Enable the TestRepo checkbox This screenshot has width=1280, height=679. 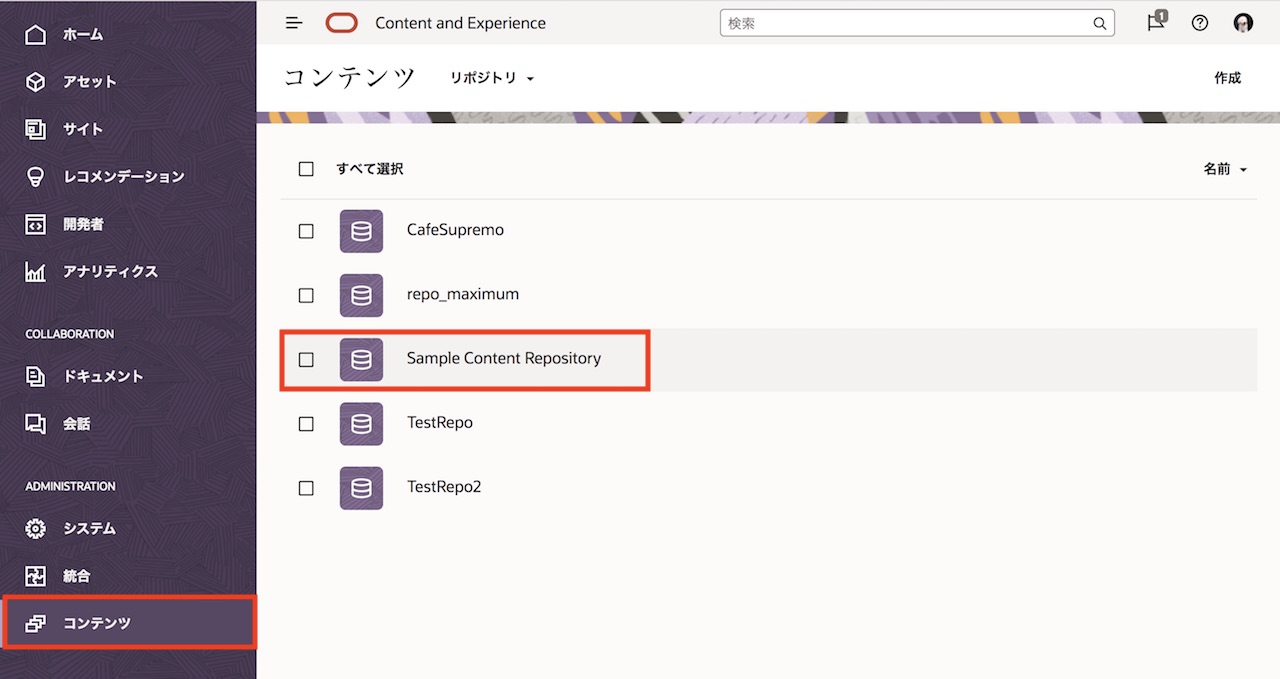(x=306, y=424)
